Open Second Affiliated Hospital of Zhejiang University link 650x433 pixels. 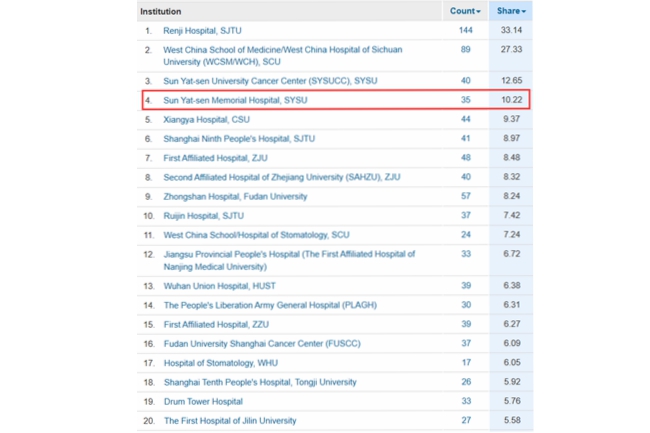[x=282, y=177]
